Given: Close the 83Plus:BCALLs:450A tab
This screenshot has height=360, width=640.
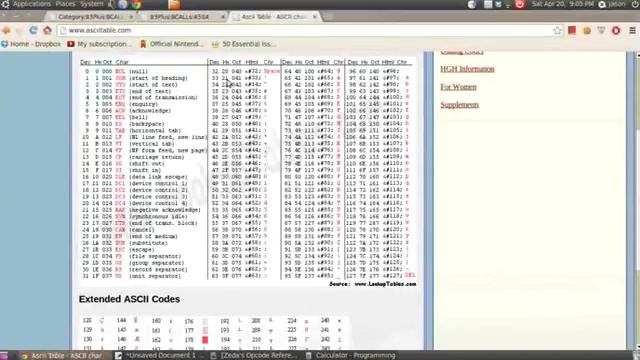Looking at the screenshot, I should click(223, 17).
